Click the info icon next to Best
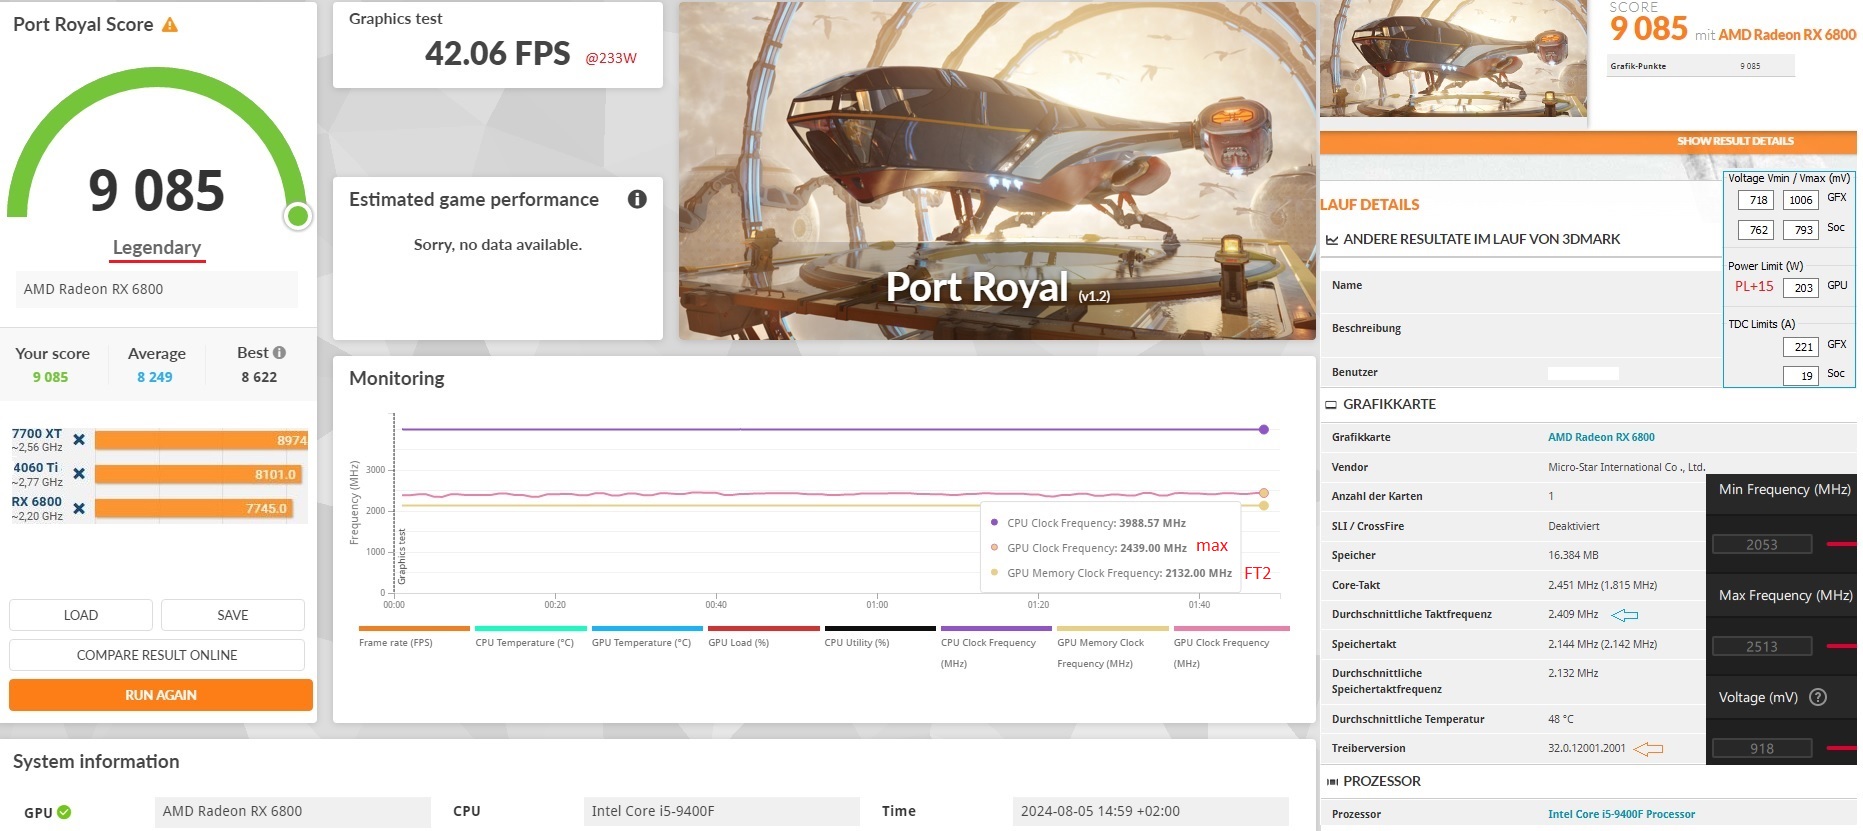The height and width of the screenshot is (831, 1863). click(279, 352)
